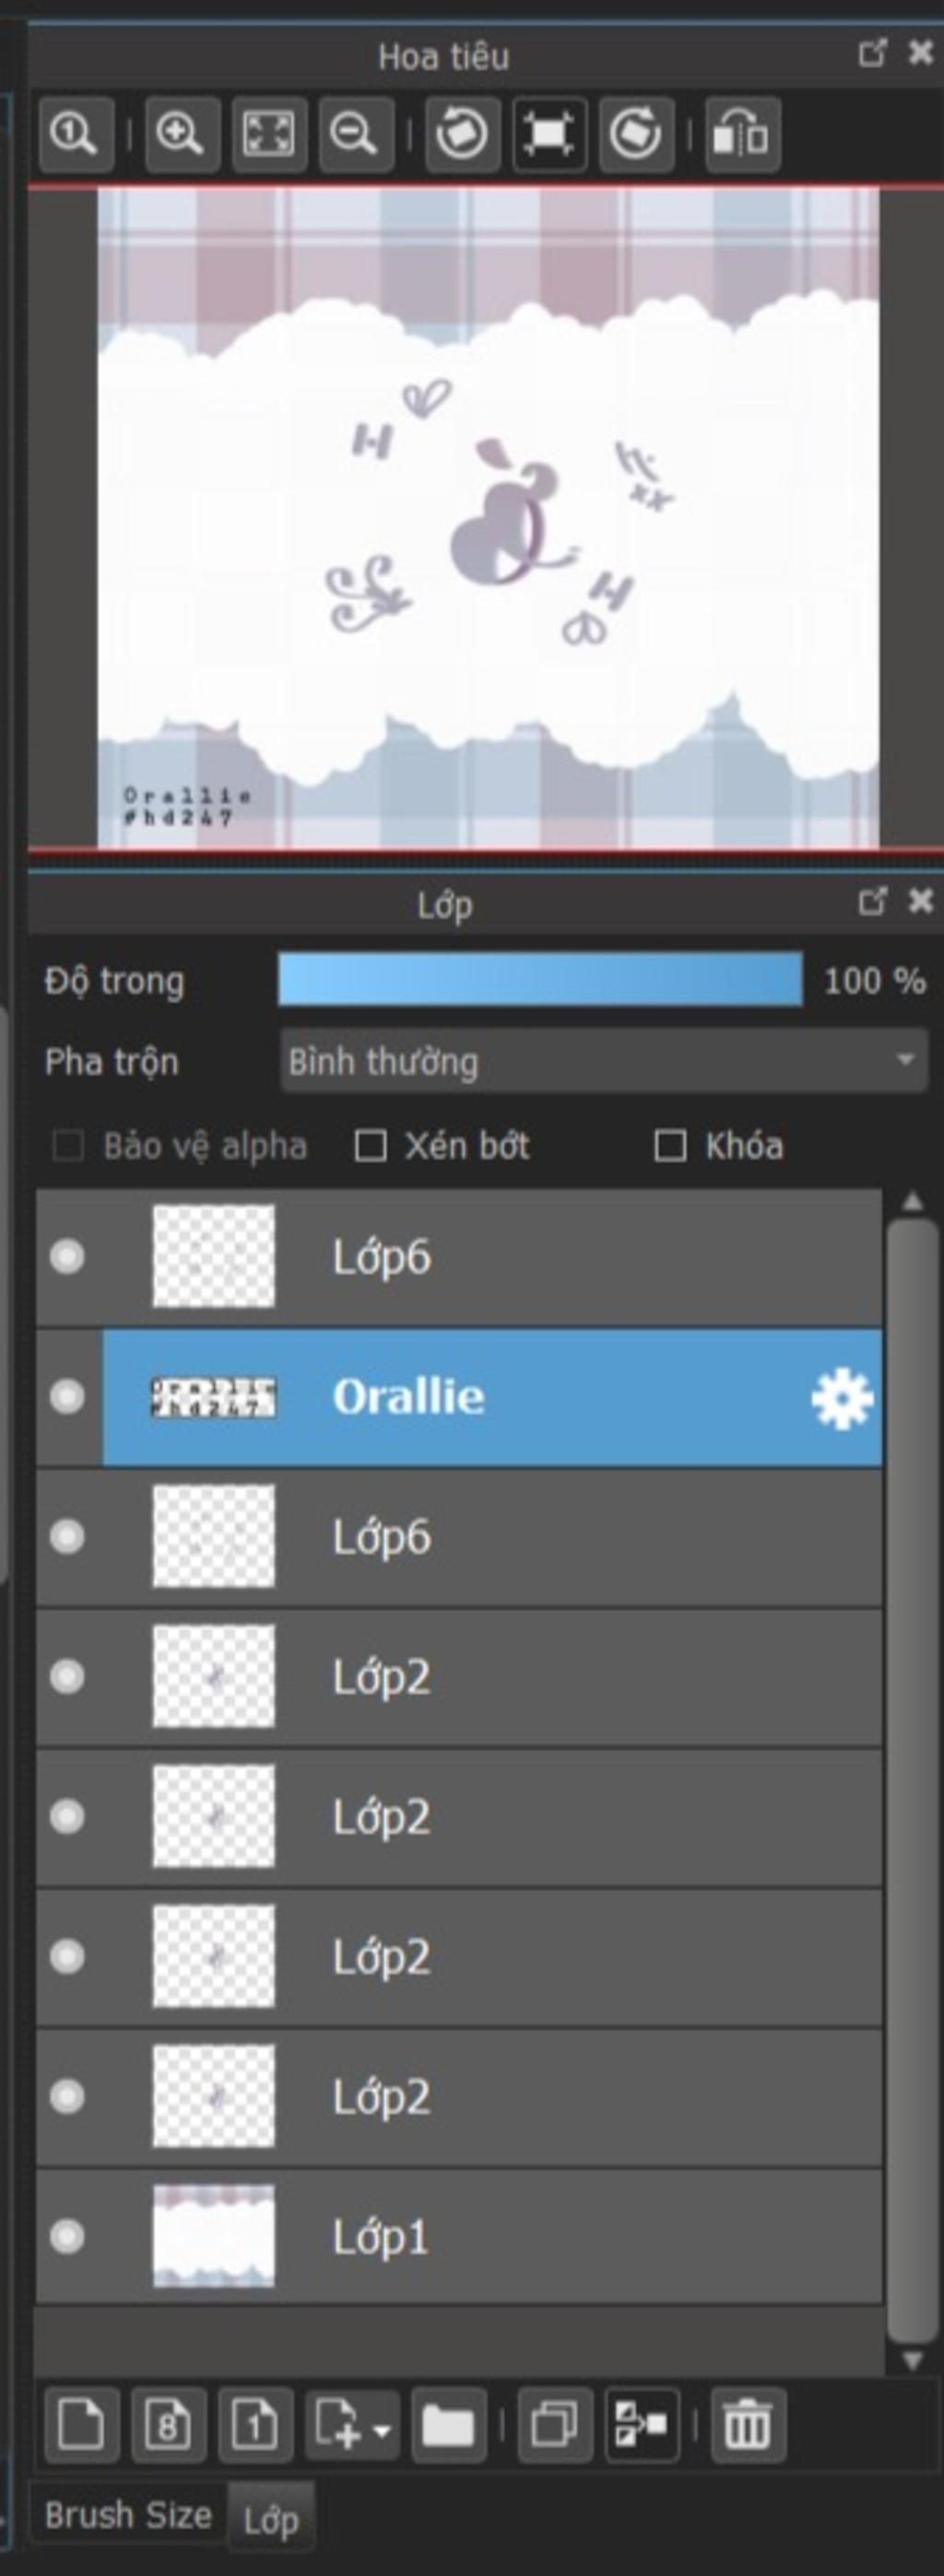
Task: Add a new layer folder
Action: tap(448, 2424)
